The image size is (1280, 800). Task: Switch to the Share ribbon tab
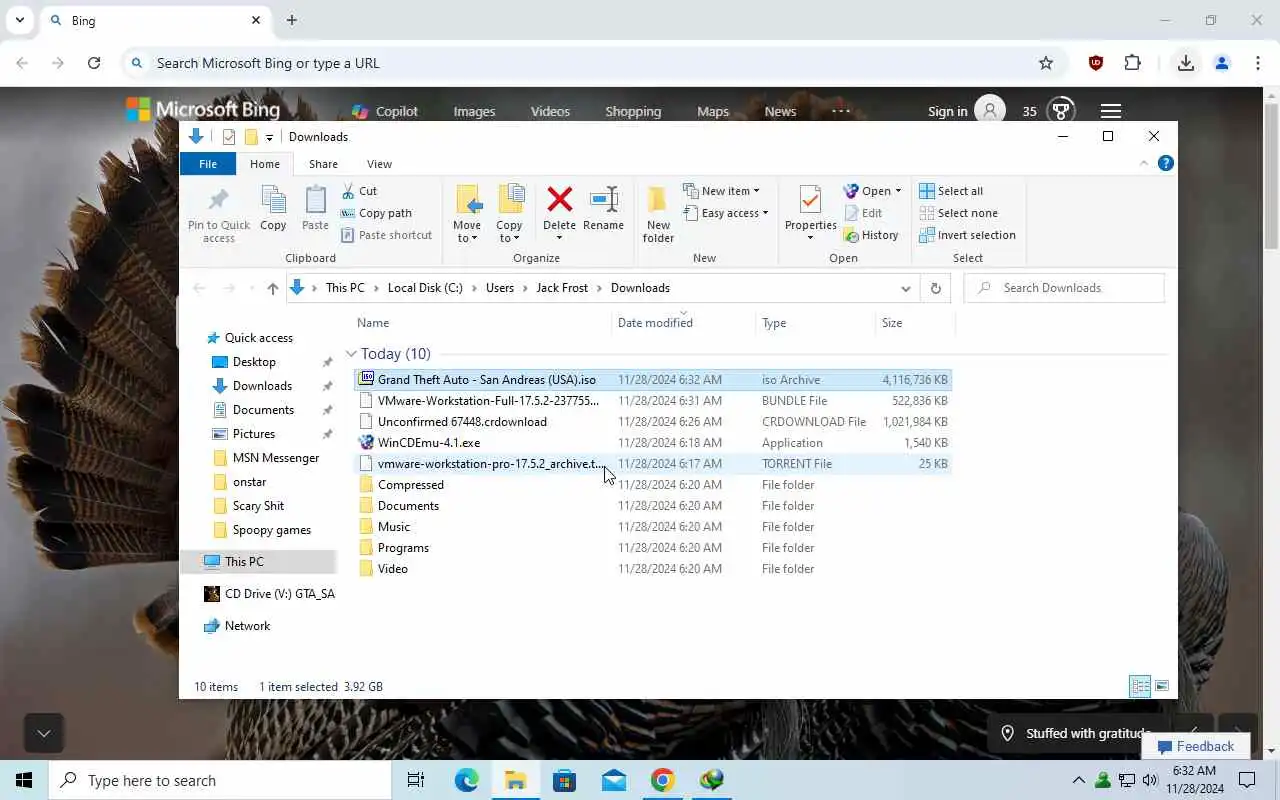click(x=323, y=164)
